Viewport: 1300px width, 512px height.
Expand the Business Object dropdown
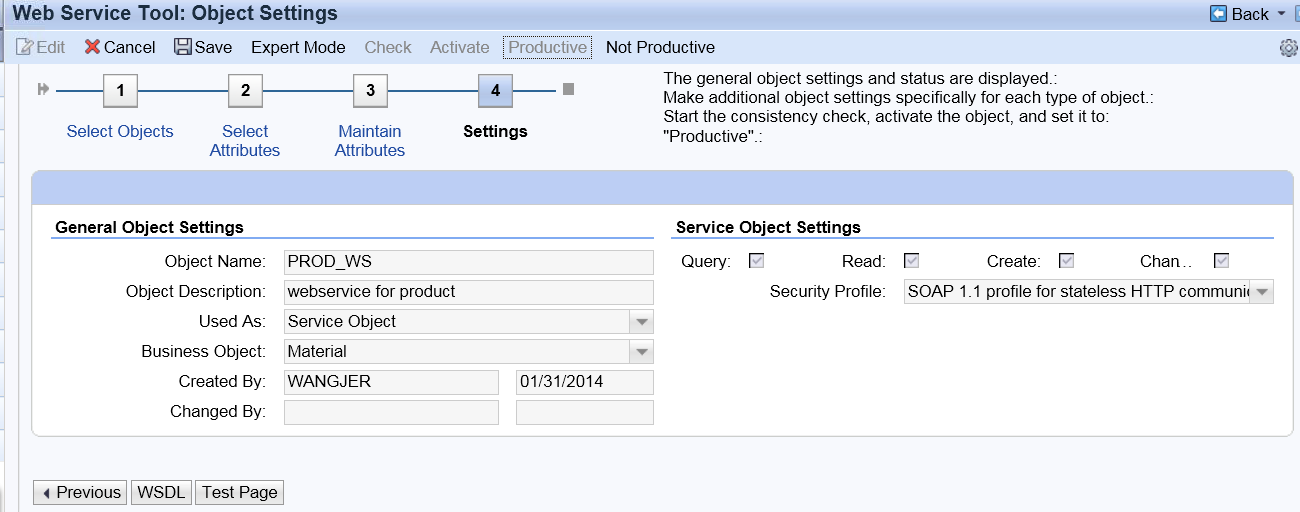[641, 352]
